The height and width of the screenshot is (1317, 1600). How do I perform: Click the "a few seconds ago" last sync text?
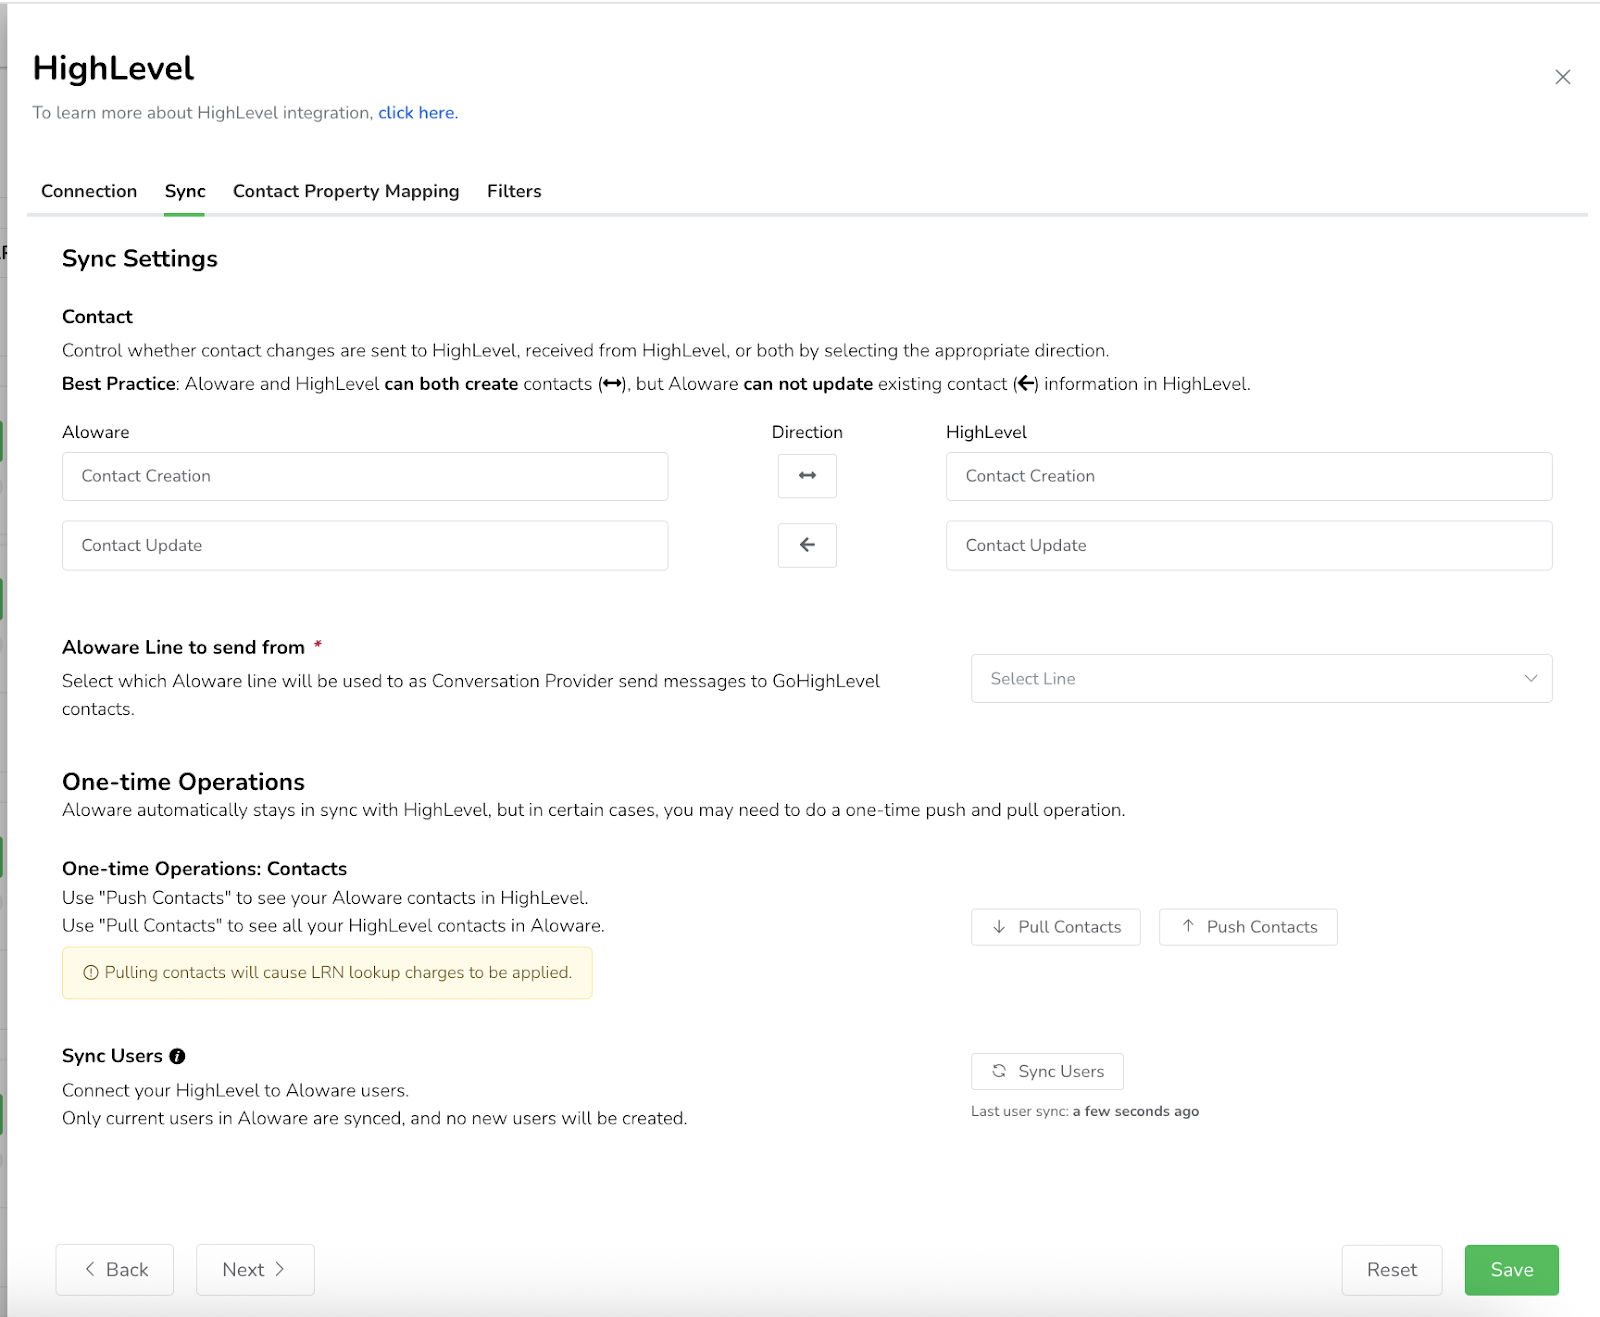pyautogui.click(x=1136, y=1111)
